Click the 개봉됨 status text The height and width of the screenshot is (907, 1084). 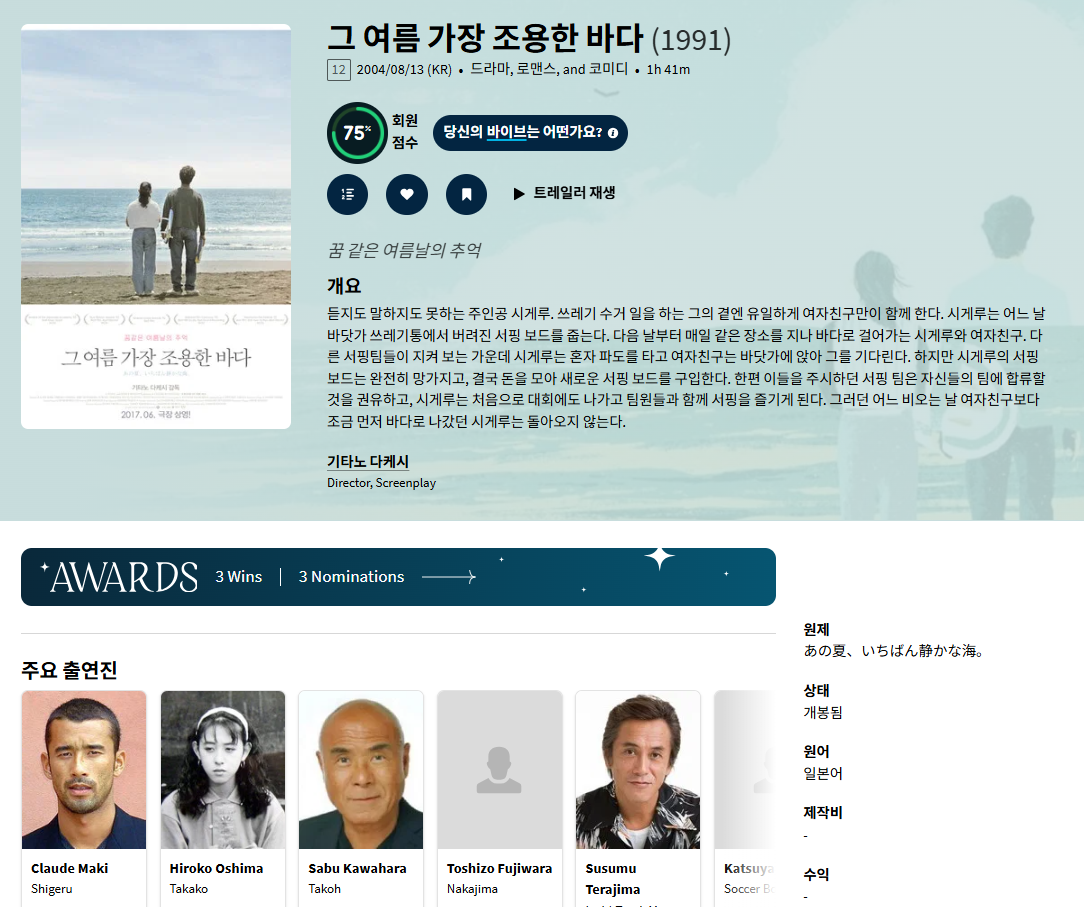click(x=823, y=712)
